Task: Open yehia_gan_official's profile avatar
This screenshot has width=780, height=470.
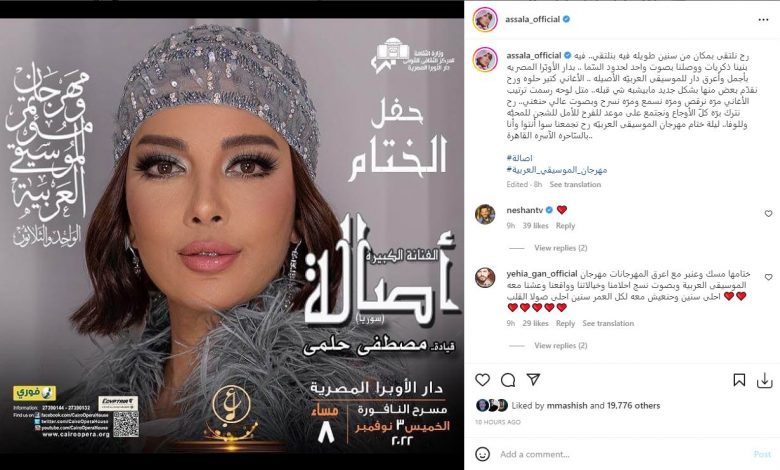Action: click(485, 278)
